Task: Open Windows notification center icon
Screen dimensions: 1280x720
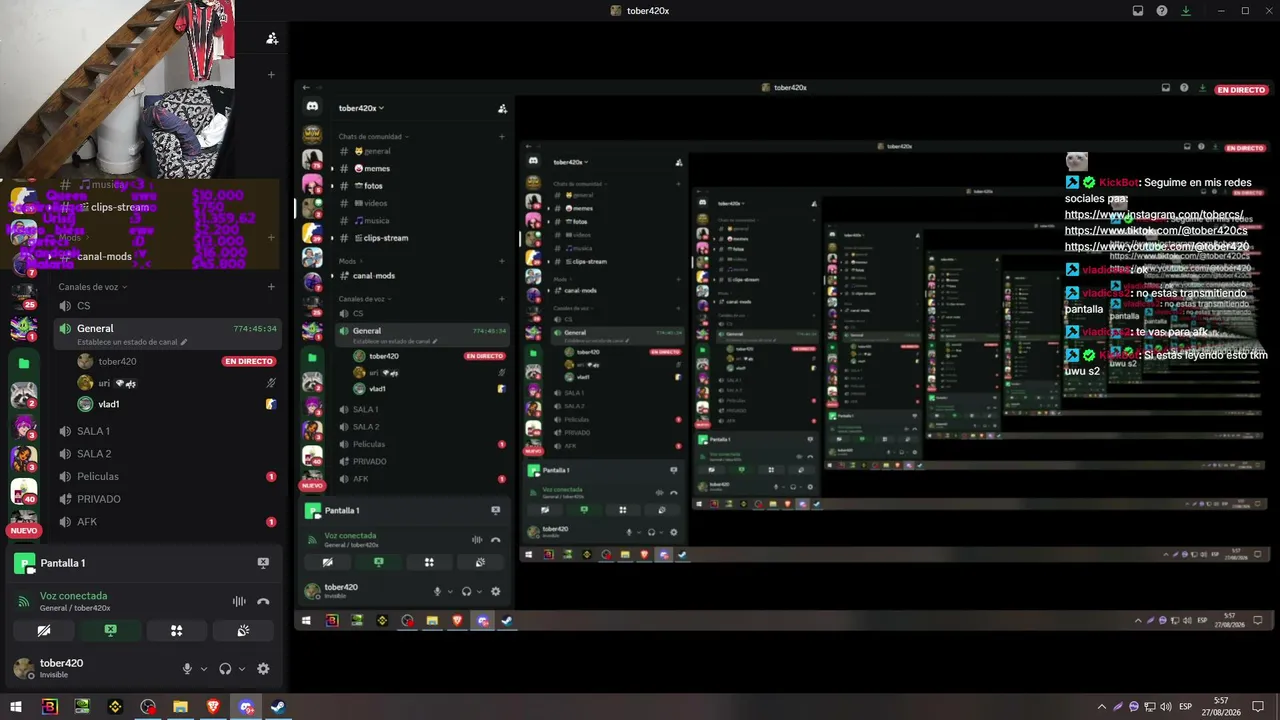Action: 1258,706
